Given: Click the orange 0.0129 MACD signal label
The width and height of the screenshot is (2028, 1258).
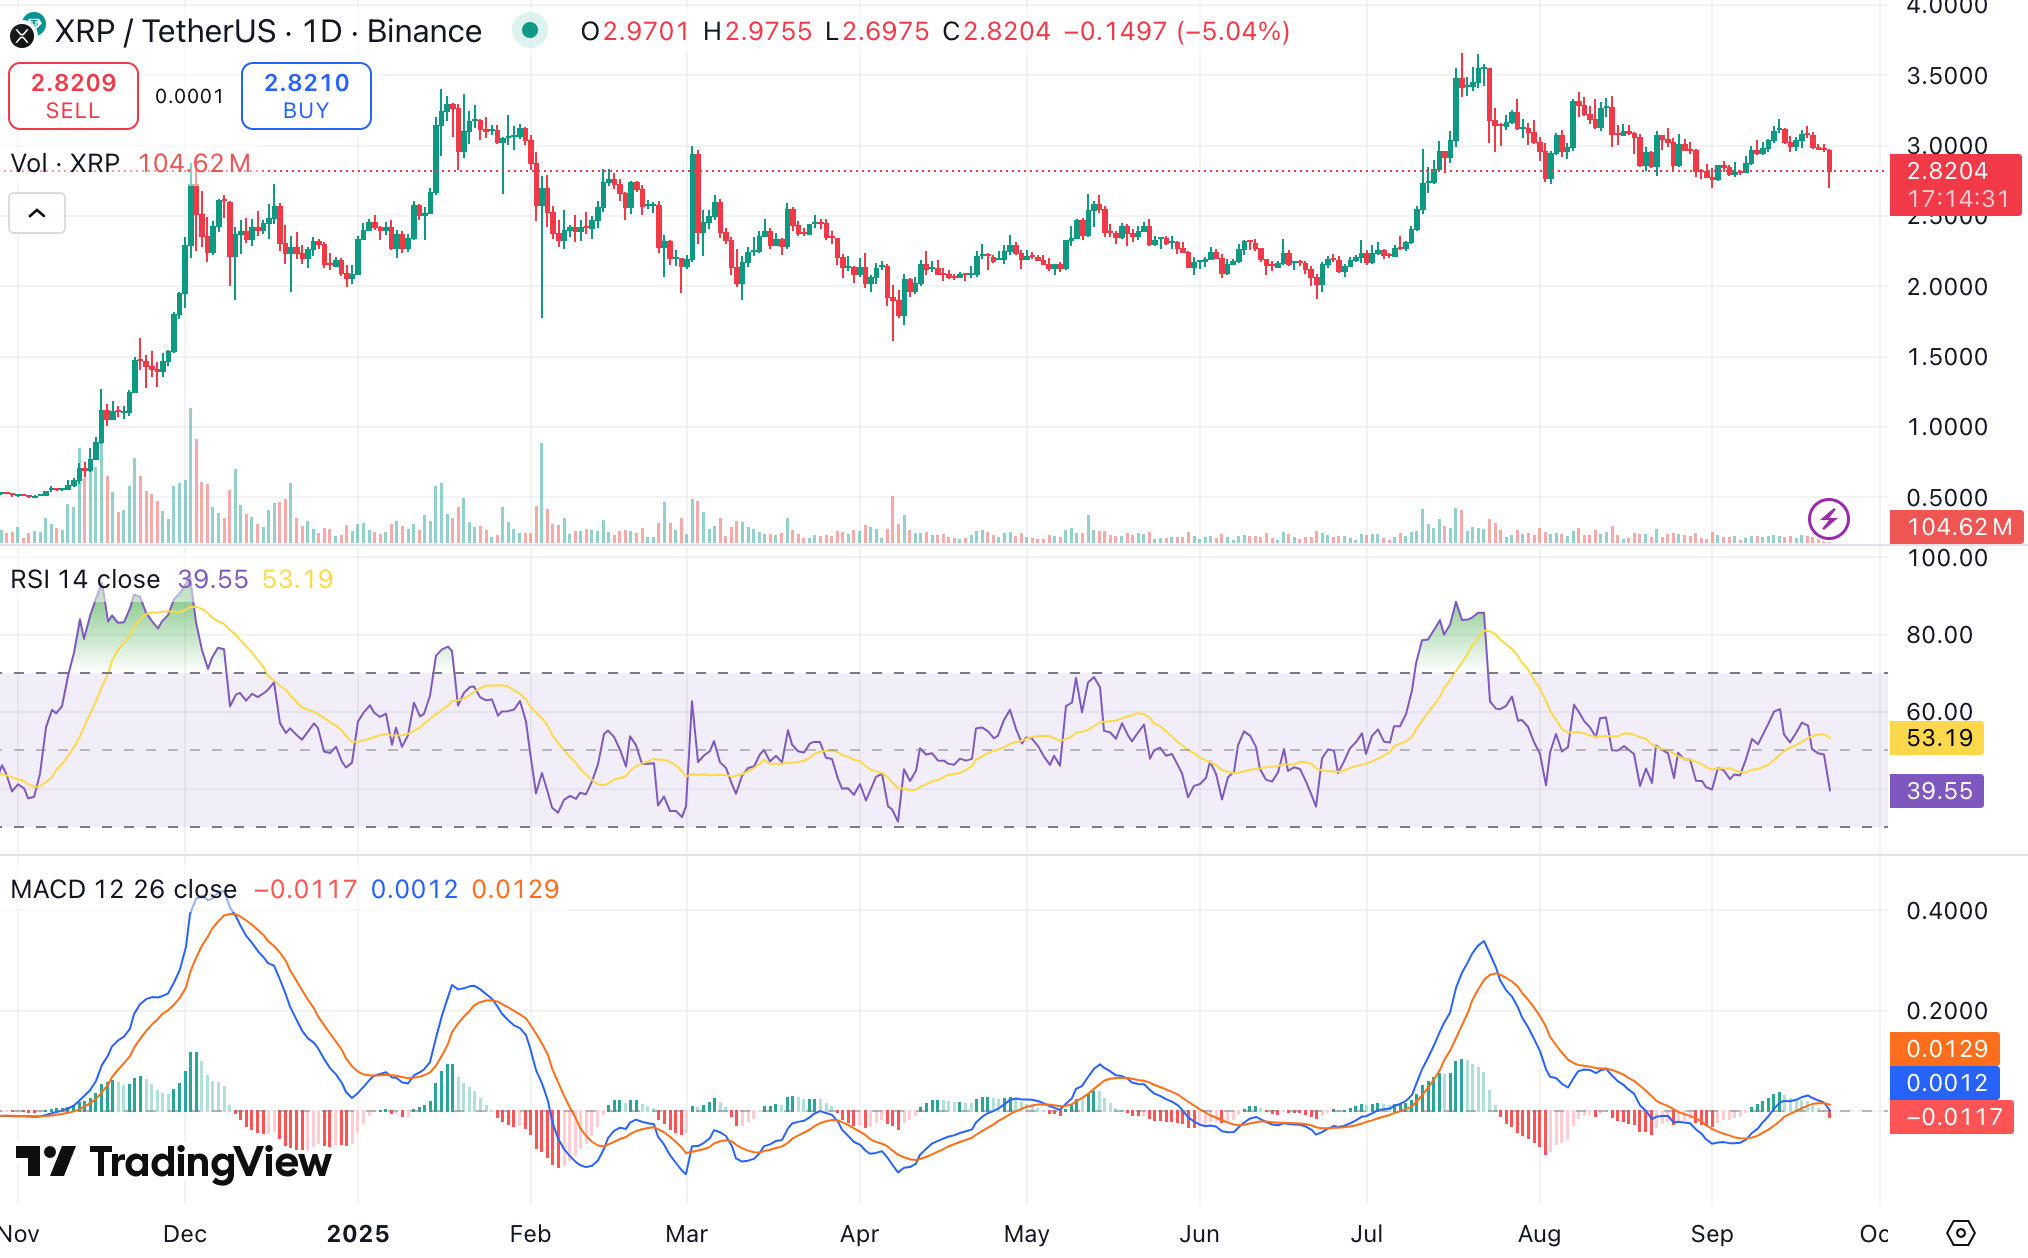Looking at the screenshot, I should (x=1945, y=1049).
